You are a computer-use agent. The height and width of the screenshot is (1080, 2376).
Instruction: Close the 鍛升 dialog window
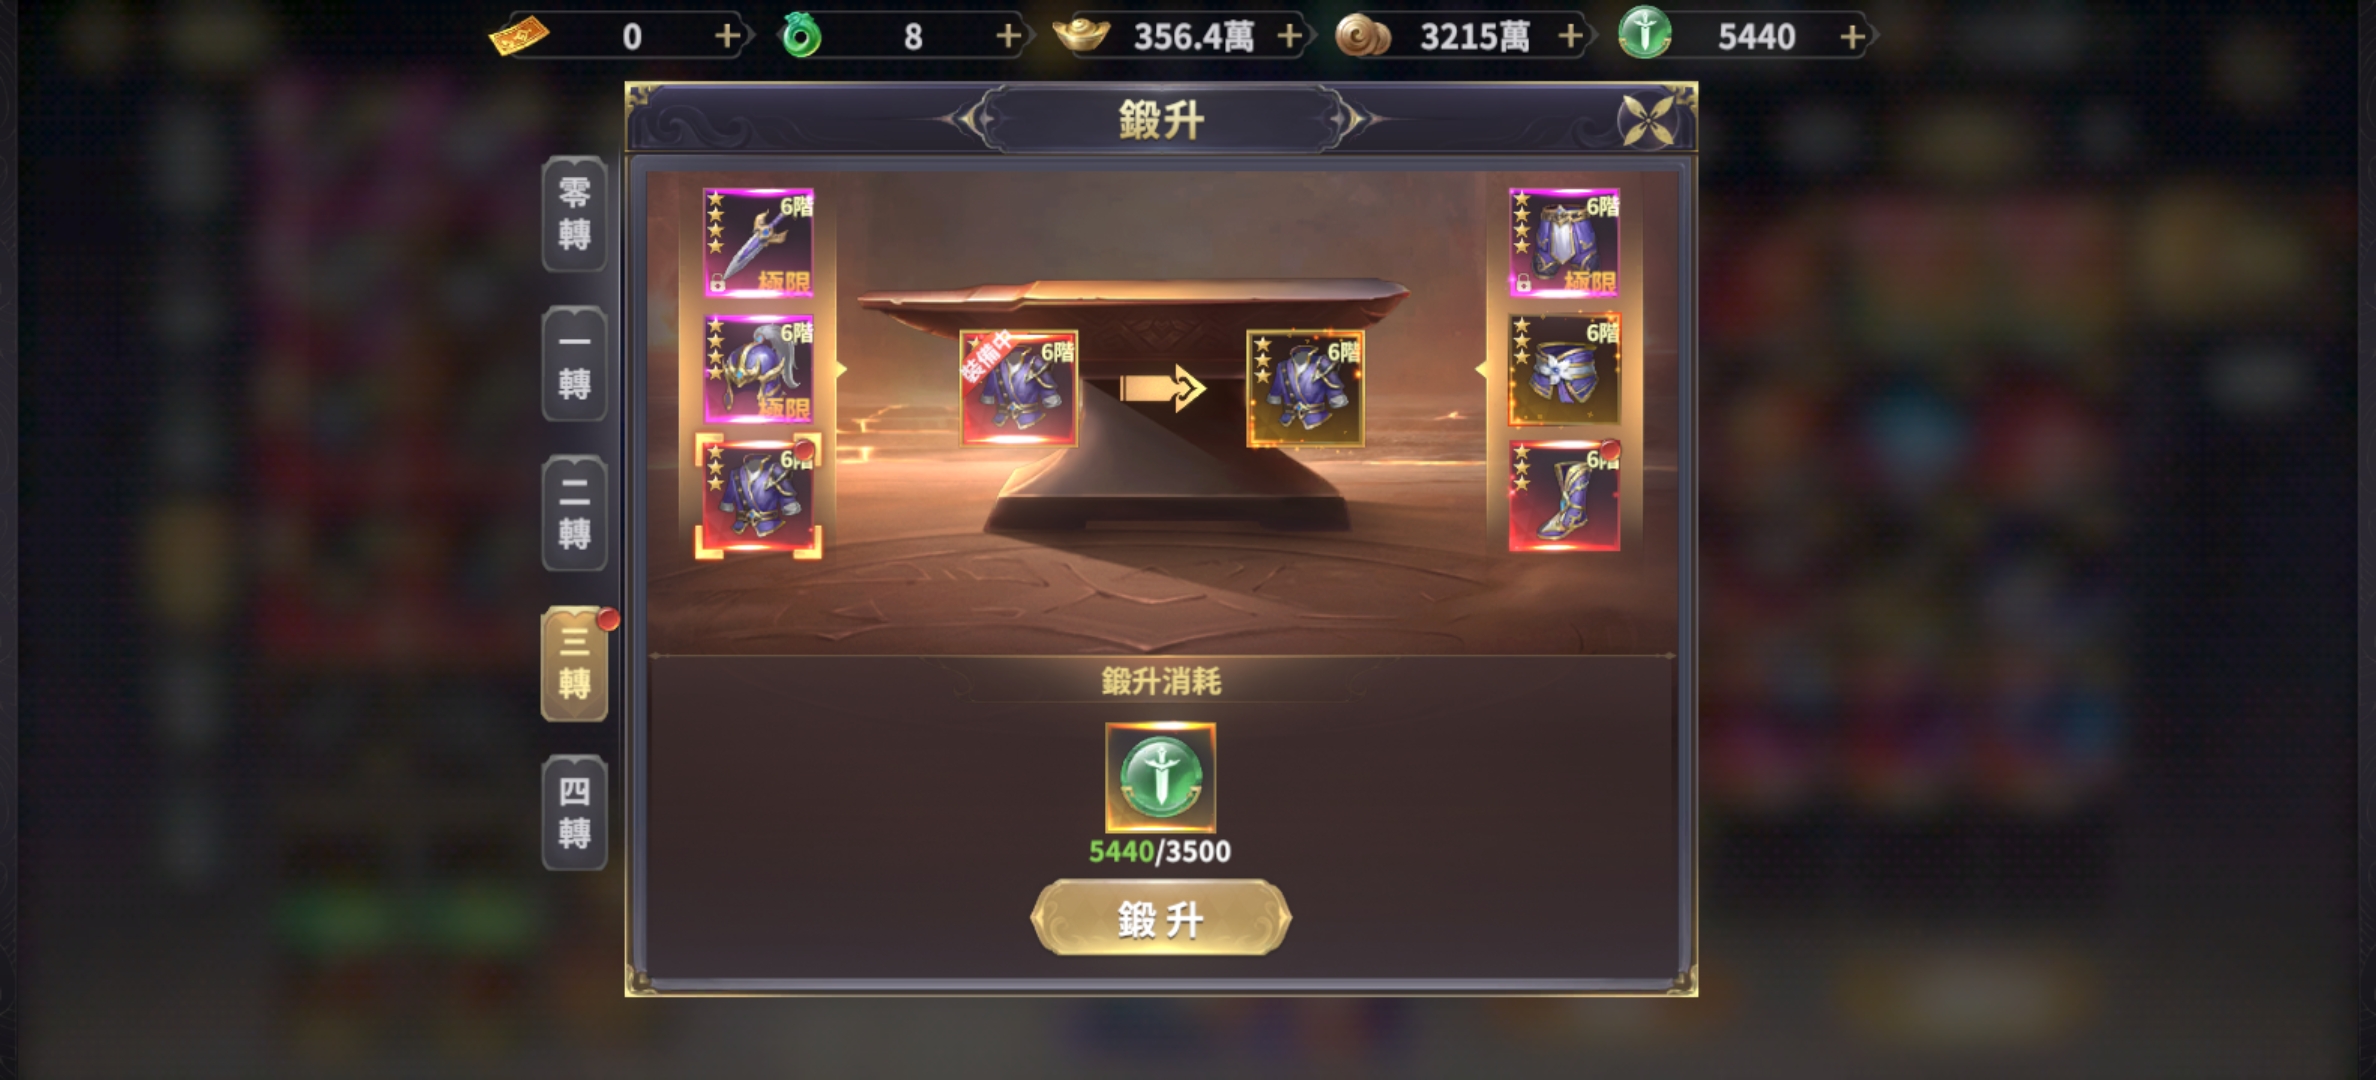[x=1647, y=121]
